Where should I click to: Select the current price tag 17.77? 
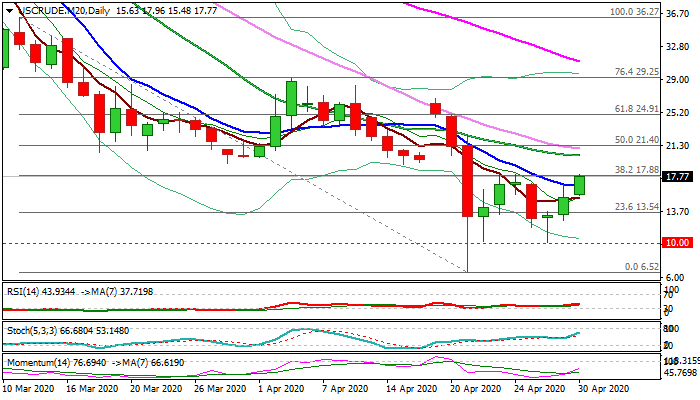click(x=678, y=177)
